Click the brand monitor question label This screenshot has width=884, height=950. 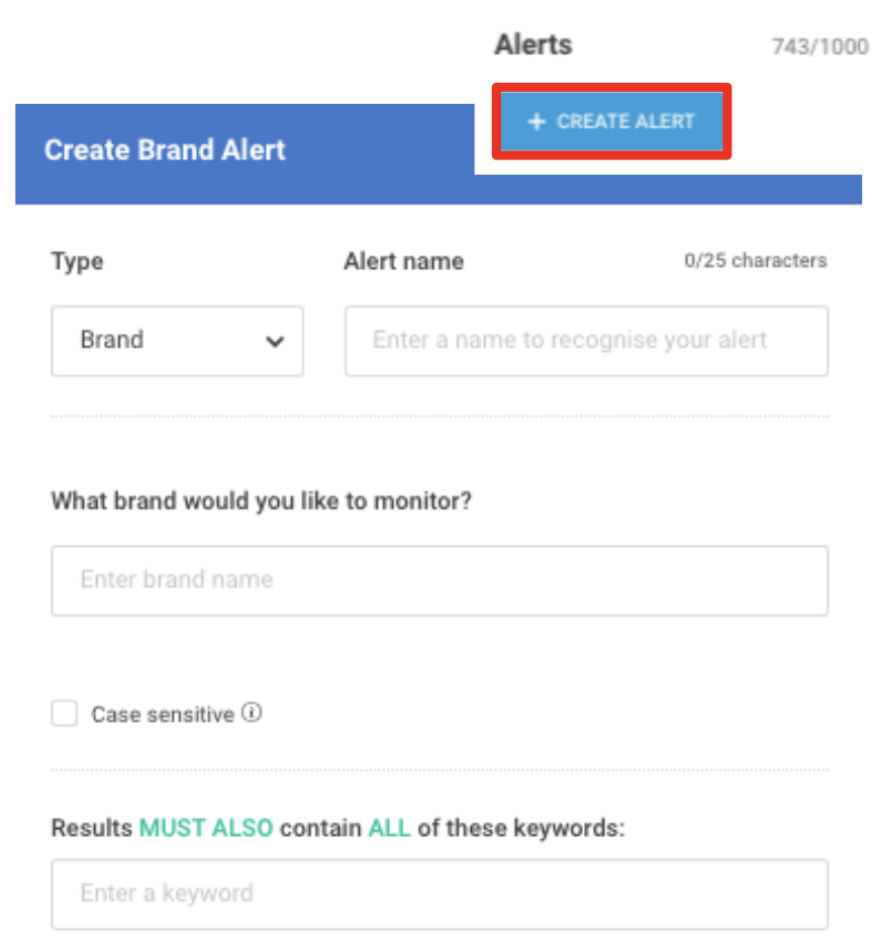[x=261, y=500]
